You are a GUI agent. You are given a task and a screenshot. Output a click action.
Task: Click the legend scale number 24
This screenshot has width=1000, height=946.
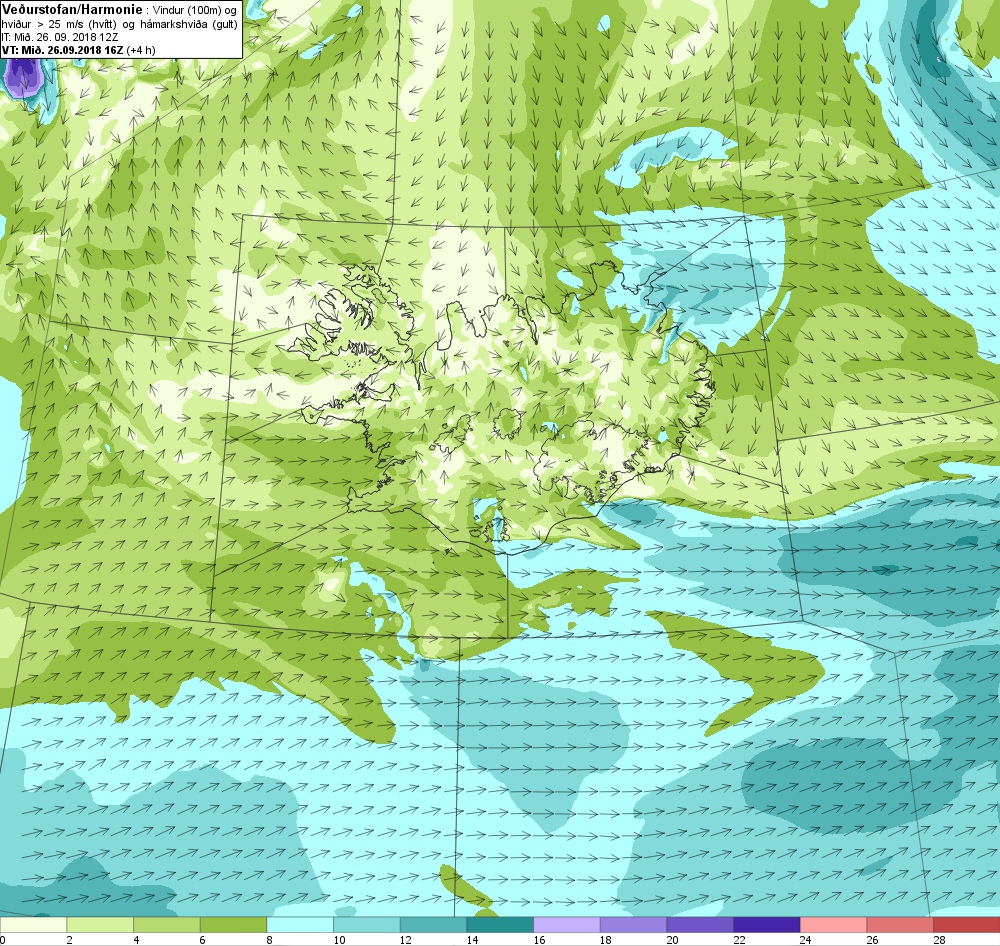(x=806, y=940)
